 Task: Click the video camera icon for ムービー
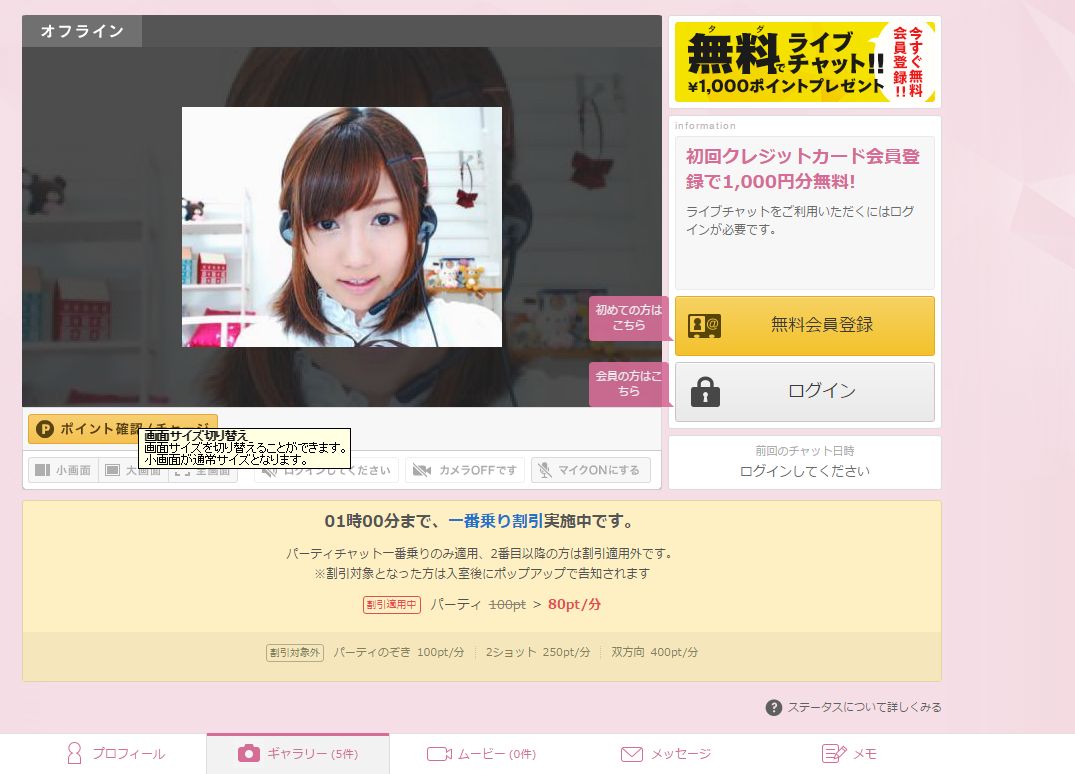click(x=439, y=754)
